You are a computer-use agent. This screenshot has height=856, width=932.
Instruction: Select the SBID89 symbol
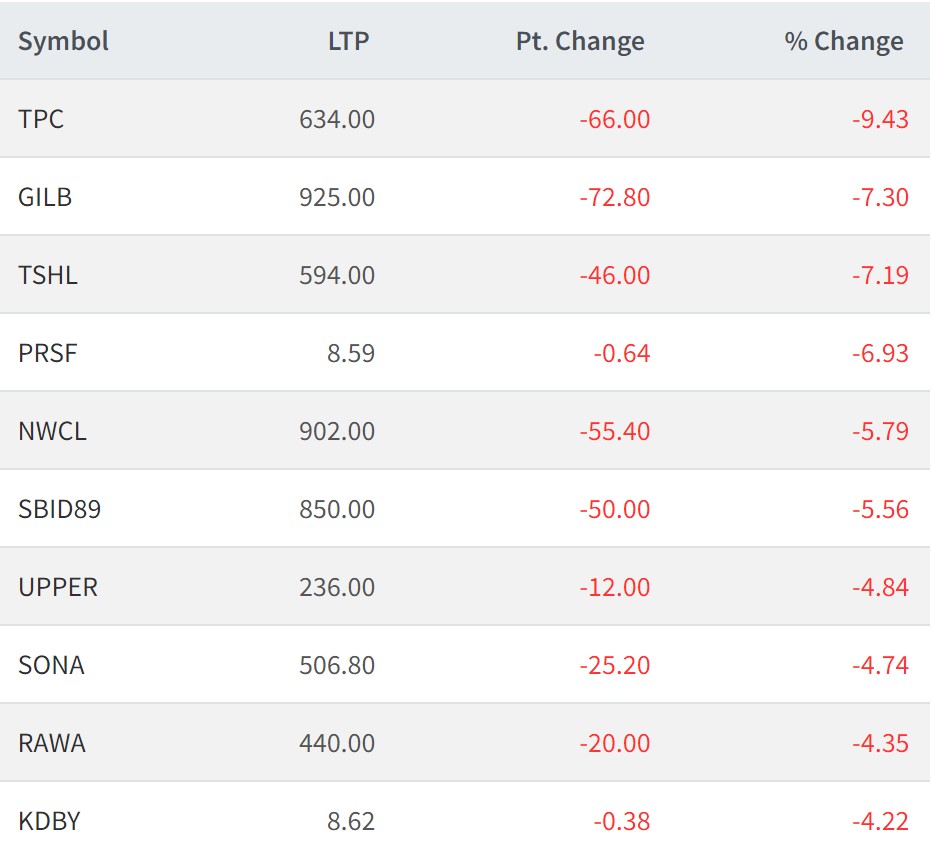pos(59,509)
